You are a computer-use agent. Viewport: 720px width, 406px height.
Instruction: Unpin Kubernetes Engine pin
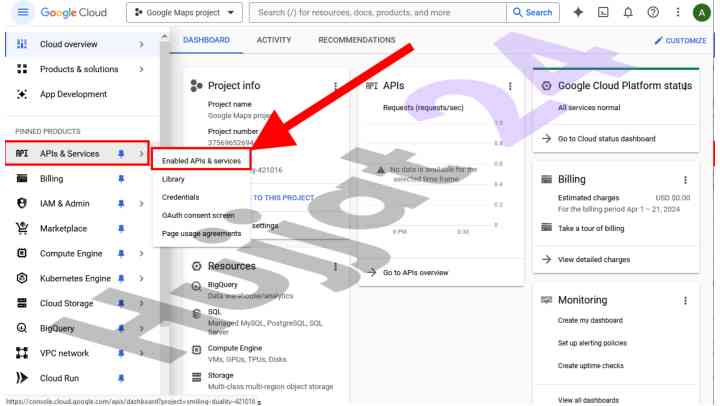121,278
